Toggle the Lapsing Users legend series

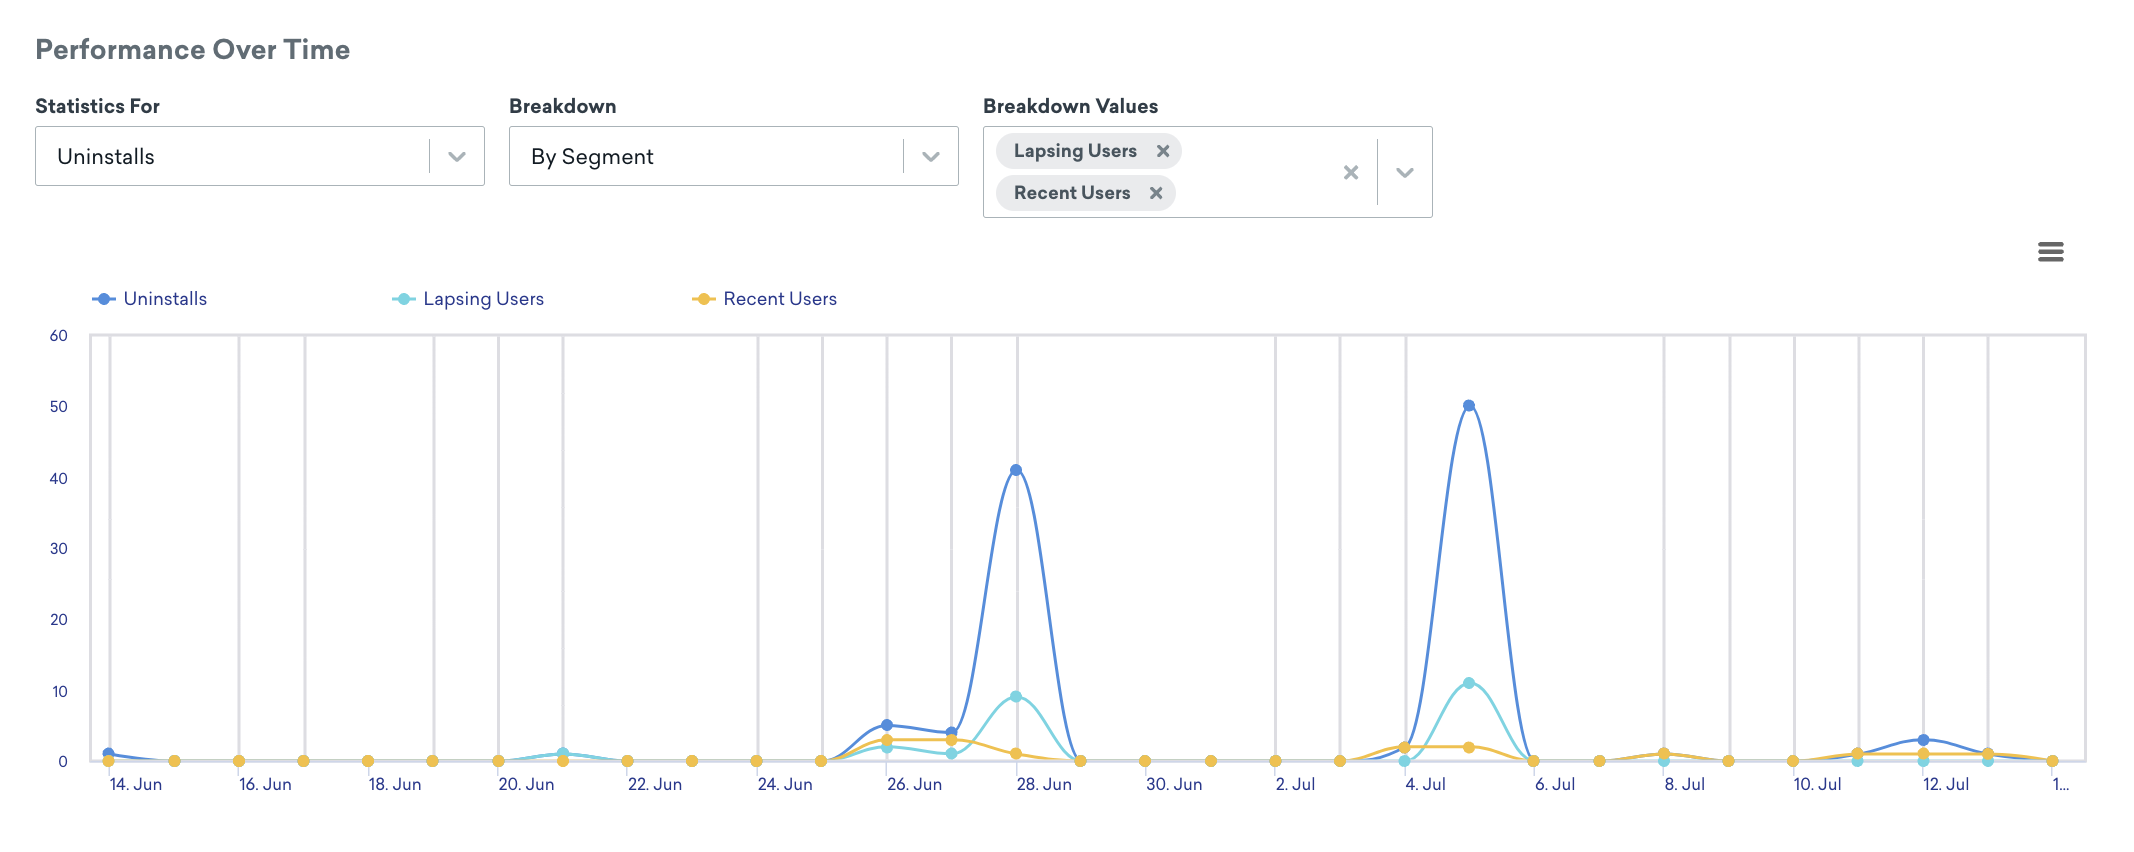[468, 299]
